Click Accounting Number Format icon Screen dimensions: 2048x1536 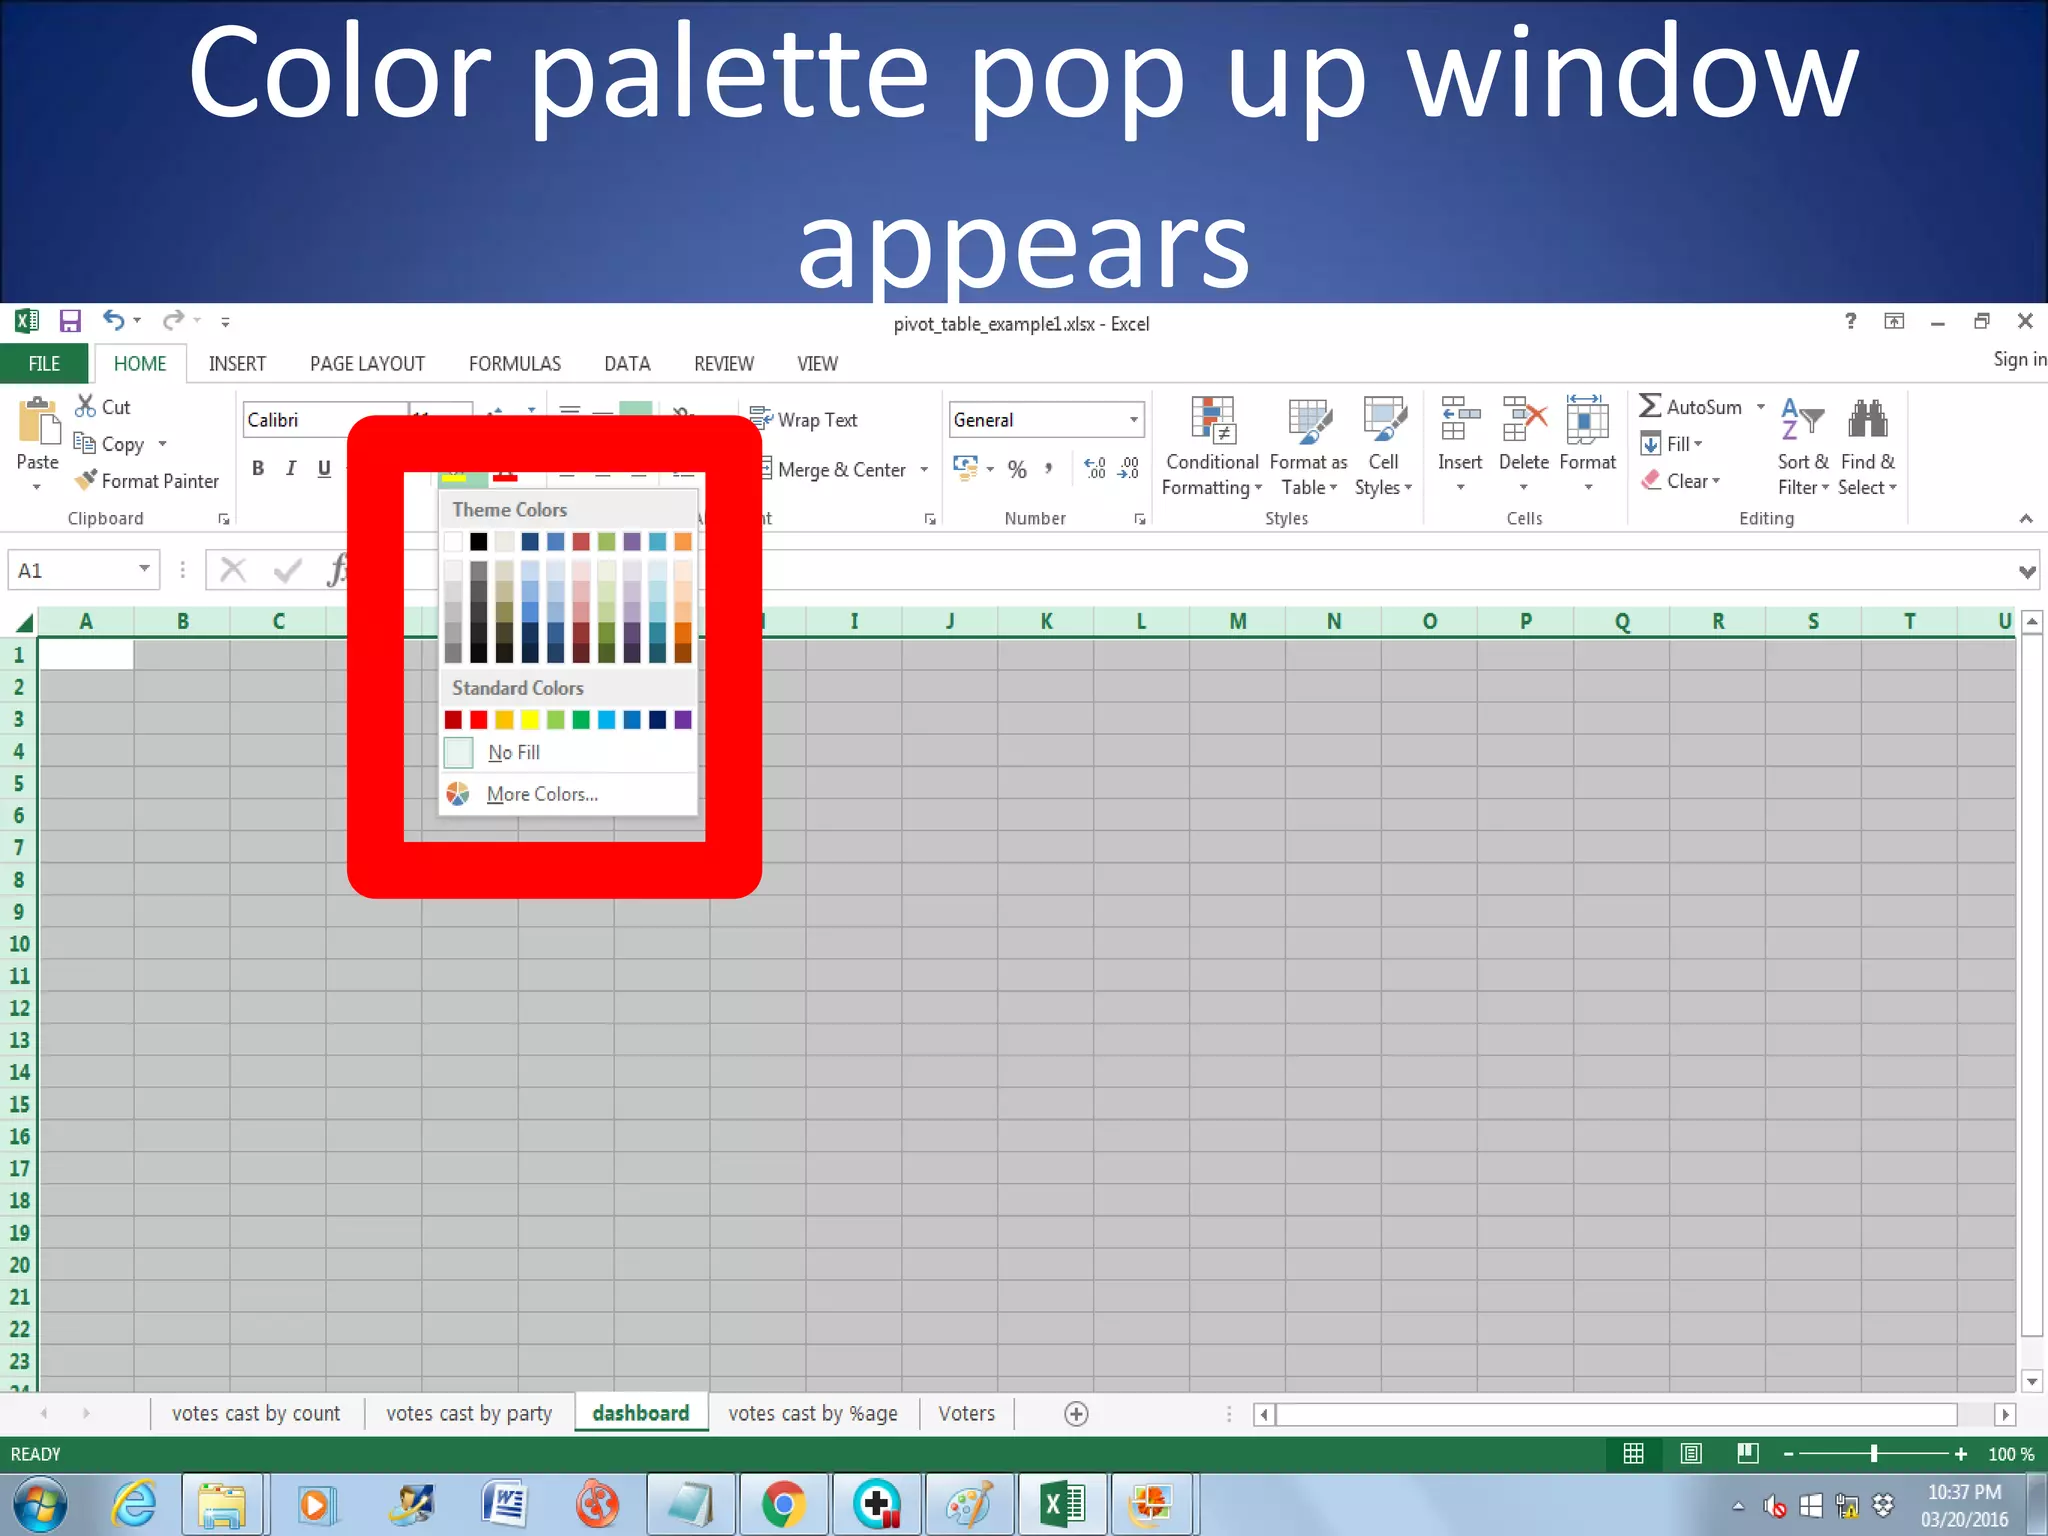pos(966,468)
